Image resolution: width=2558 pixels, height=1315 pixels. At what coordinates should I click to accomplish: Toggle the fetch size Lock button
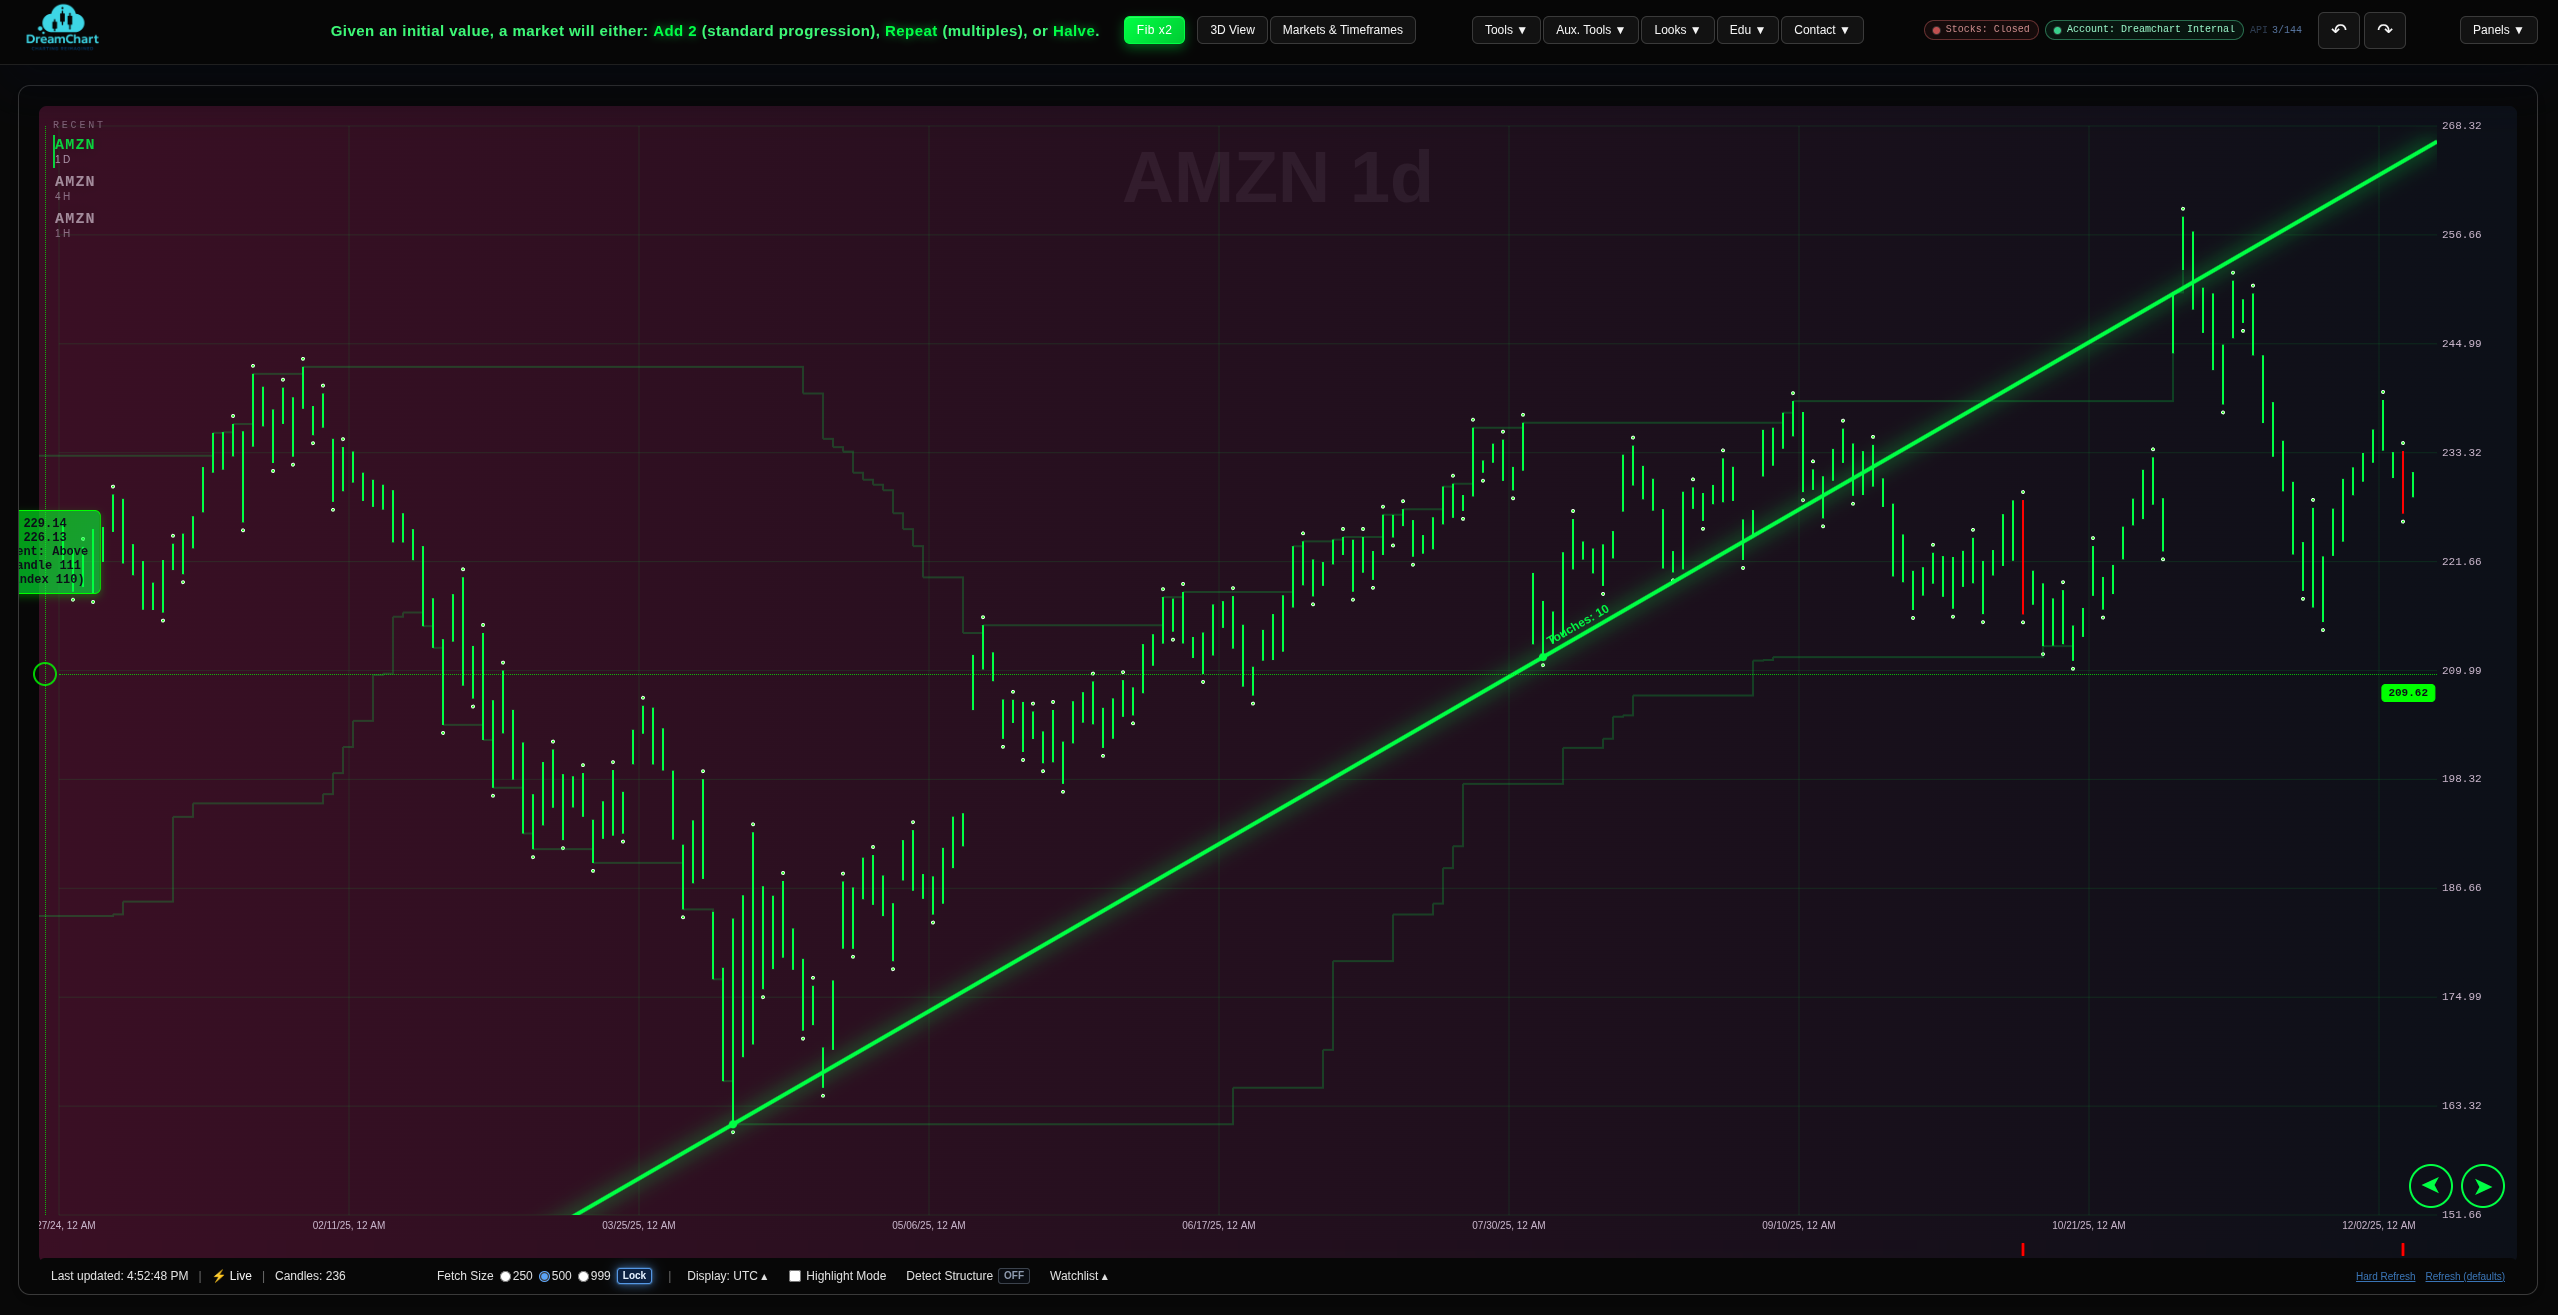pyautogui.click(x=634, y=1276)
